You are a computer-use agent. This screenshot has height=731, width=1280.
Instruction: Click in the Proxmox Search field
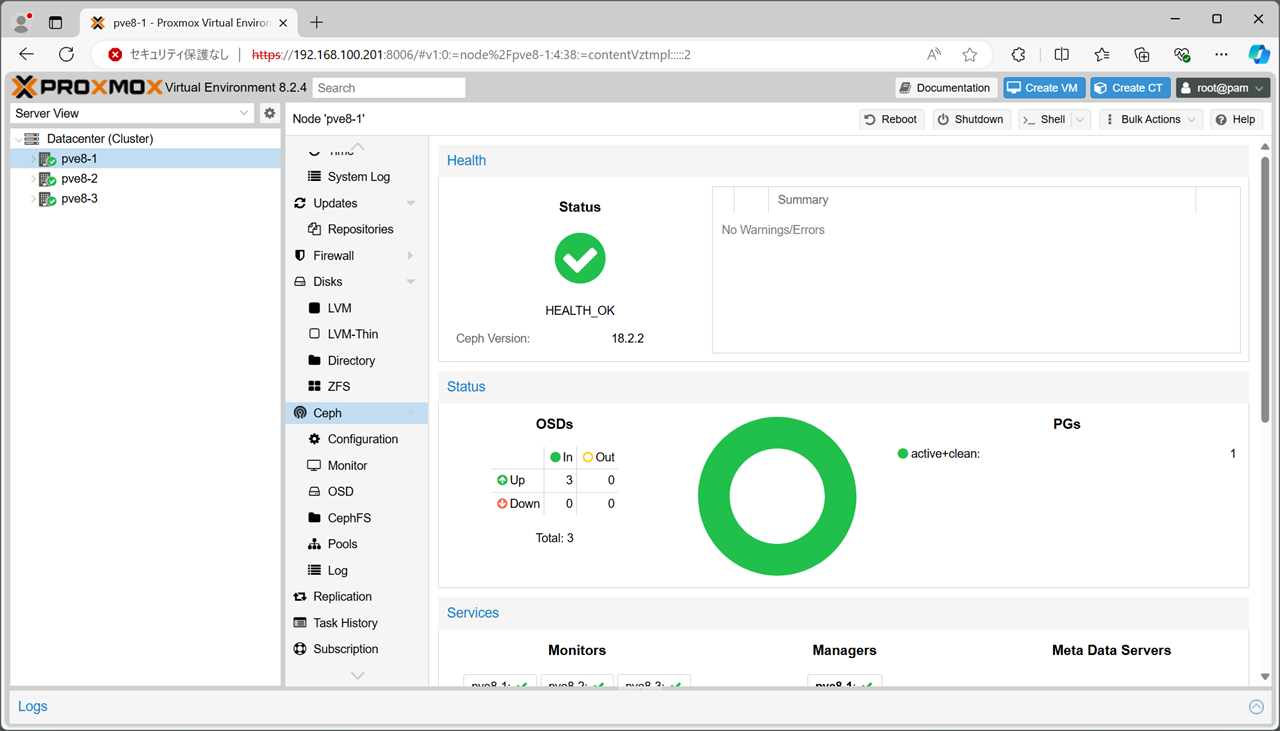pos(388,88)
